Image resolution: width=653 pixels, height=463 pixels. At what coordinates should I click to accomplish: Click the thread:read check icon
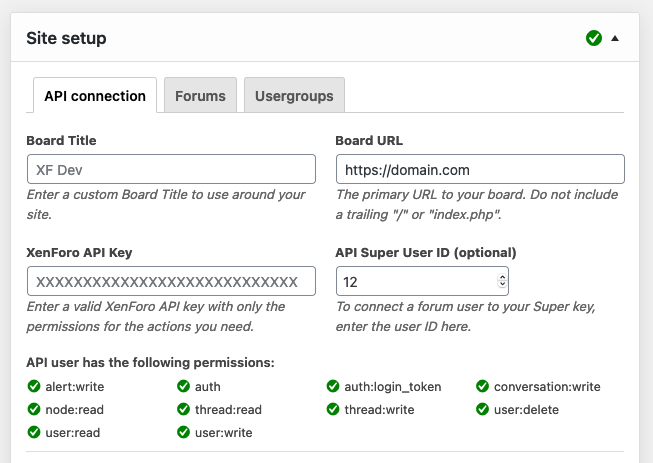pyautogui.click(x=184, y=410)
